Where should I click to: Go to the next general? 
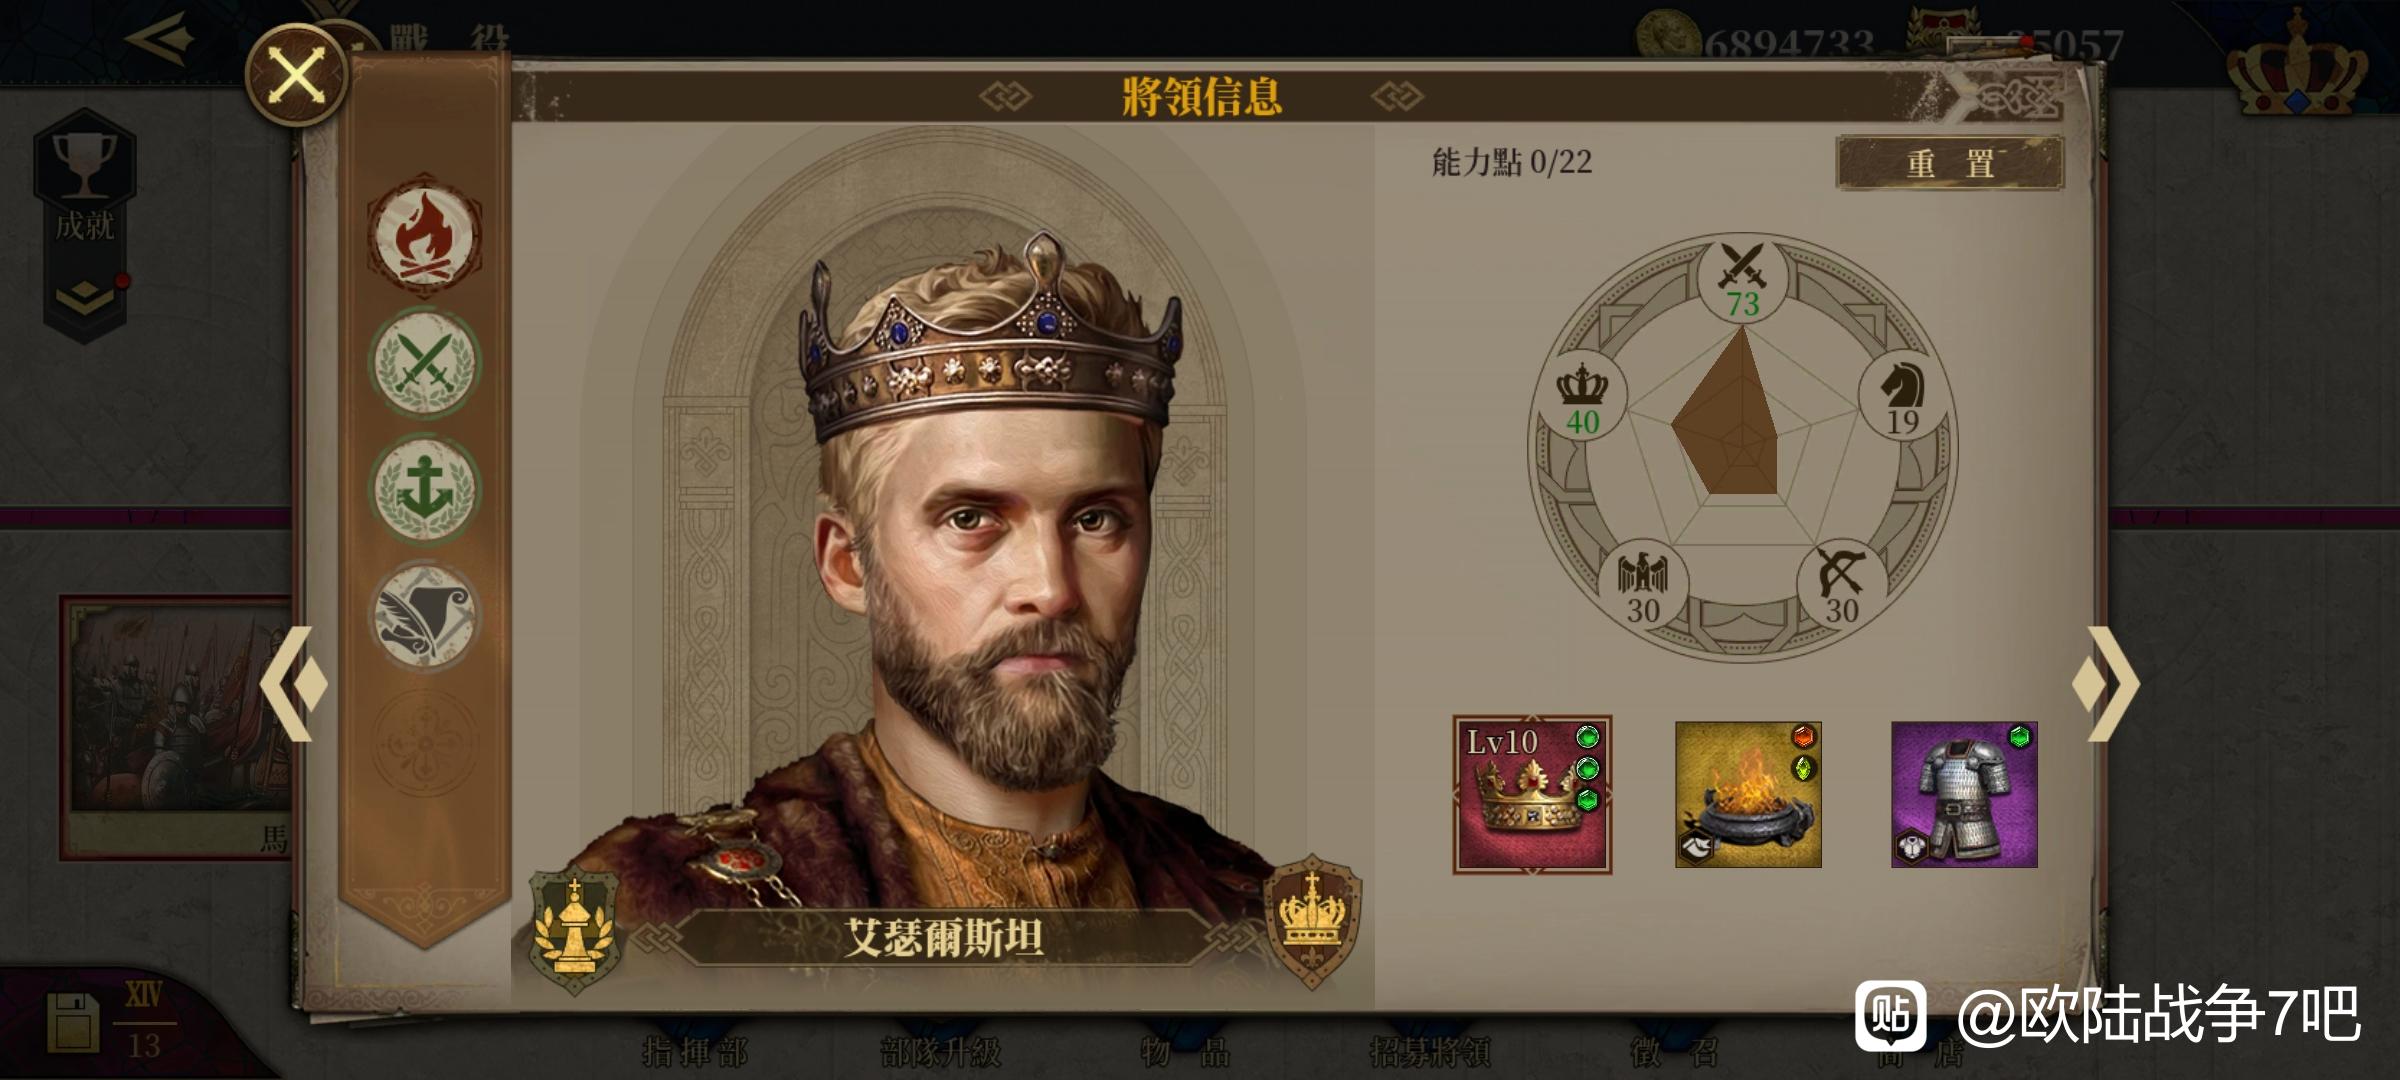[x=2106, y=685]
